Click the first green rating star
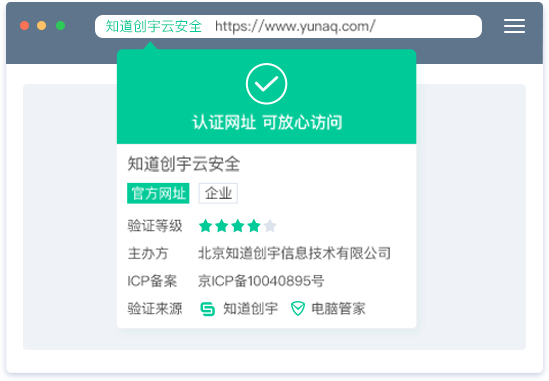This screenshot has height=381, width=549. [206, 226]
